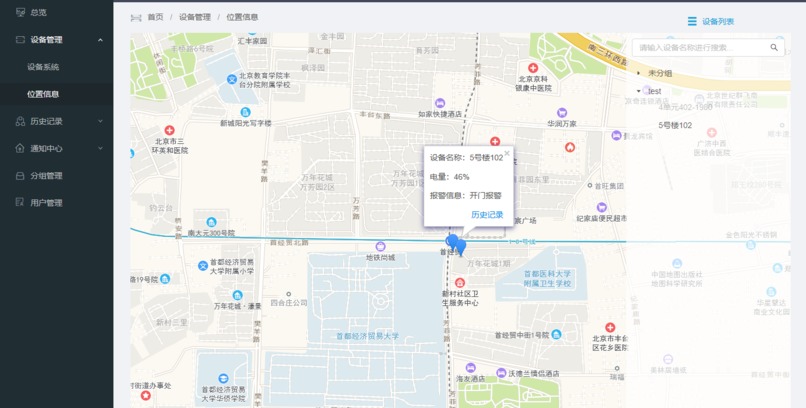This screenshot has width=806, height=408.
Task: Click 海友酒店 hotel map icon
Action: point(470,368)
